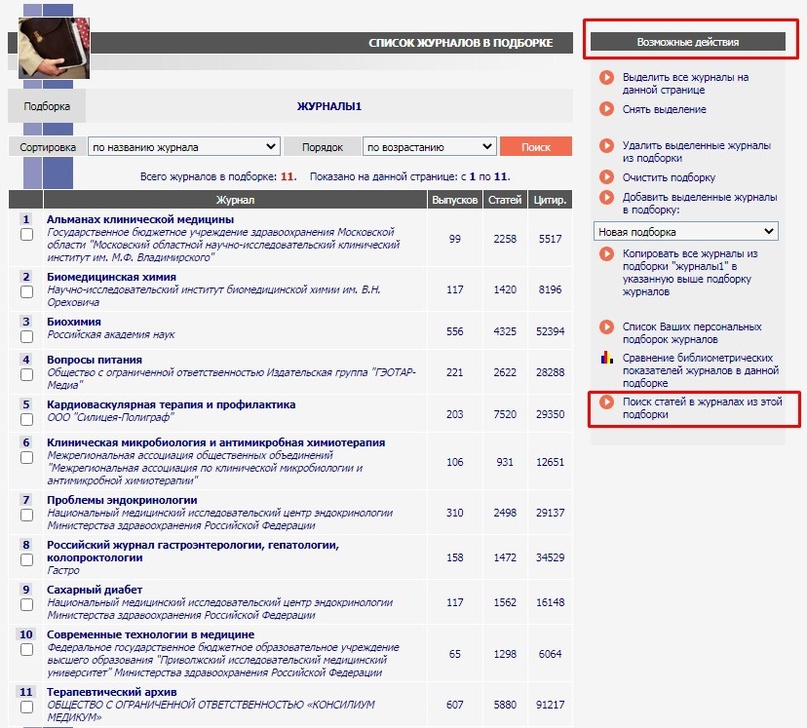Click the Журнал column header

(x=235, y=200)
